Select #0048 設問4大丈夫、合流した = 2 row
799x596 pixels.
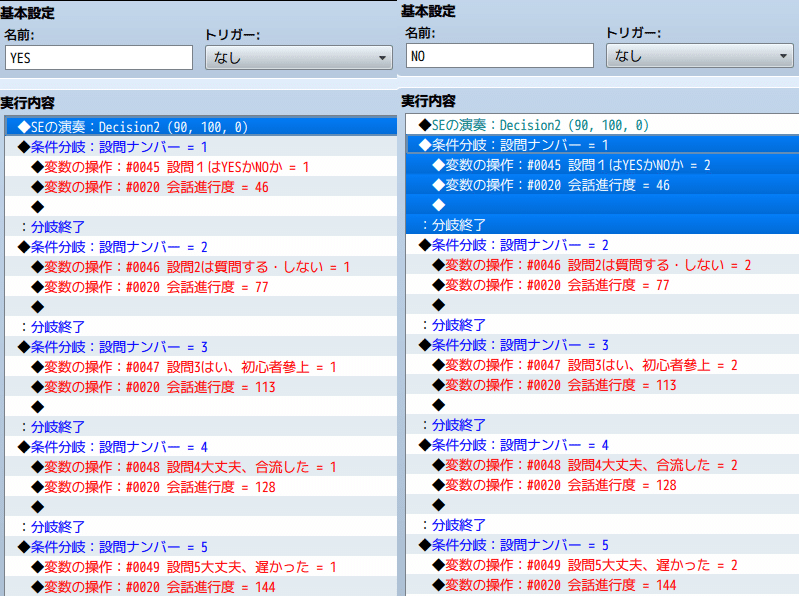point(602,465)
